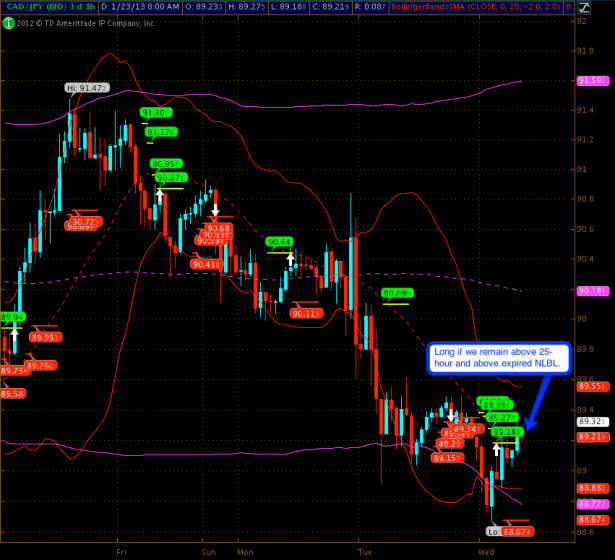Click the Wed label on the time axis
The height and width of the screenshot is (560, 615).
tap(487, 551)
